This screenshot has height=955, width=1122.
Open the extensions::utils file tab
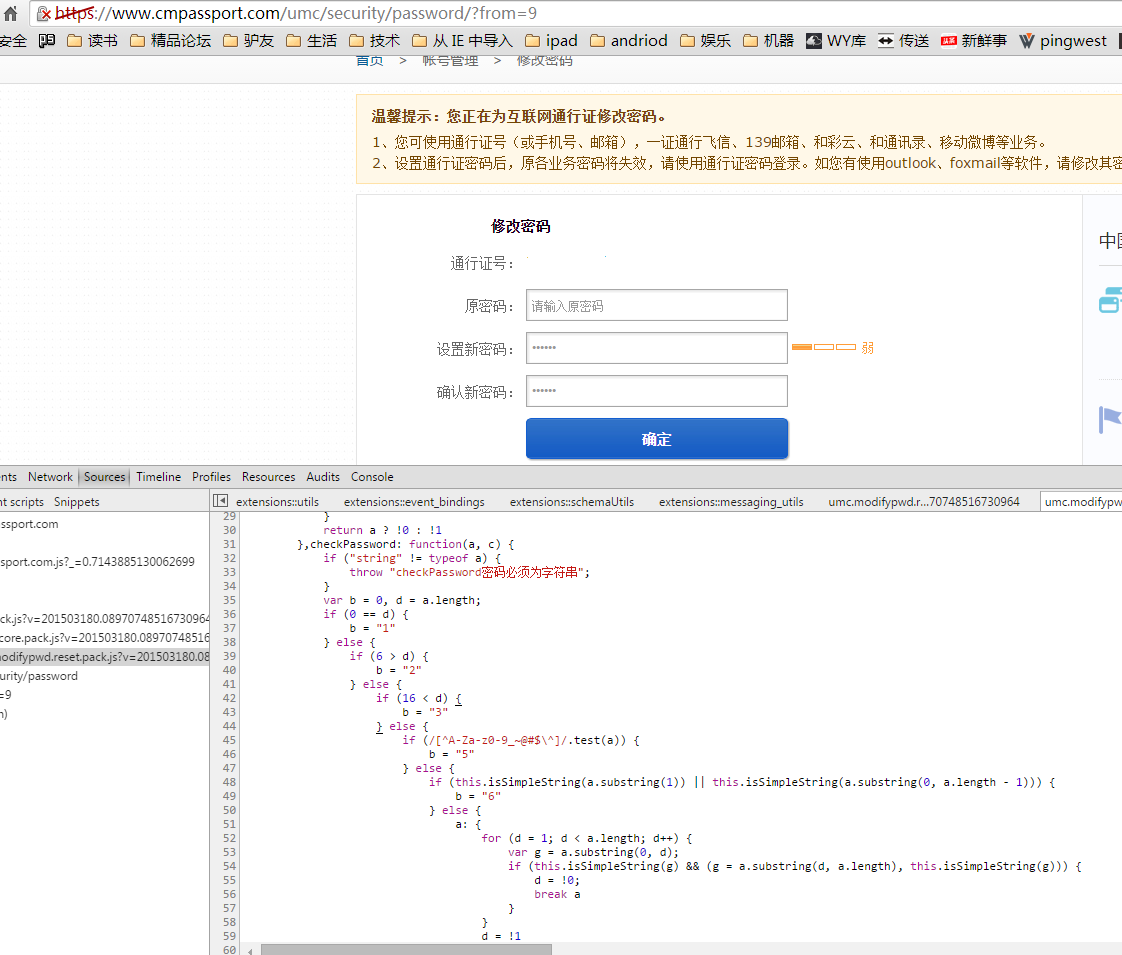click(x=277, y=501)
